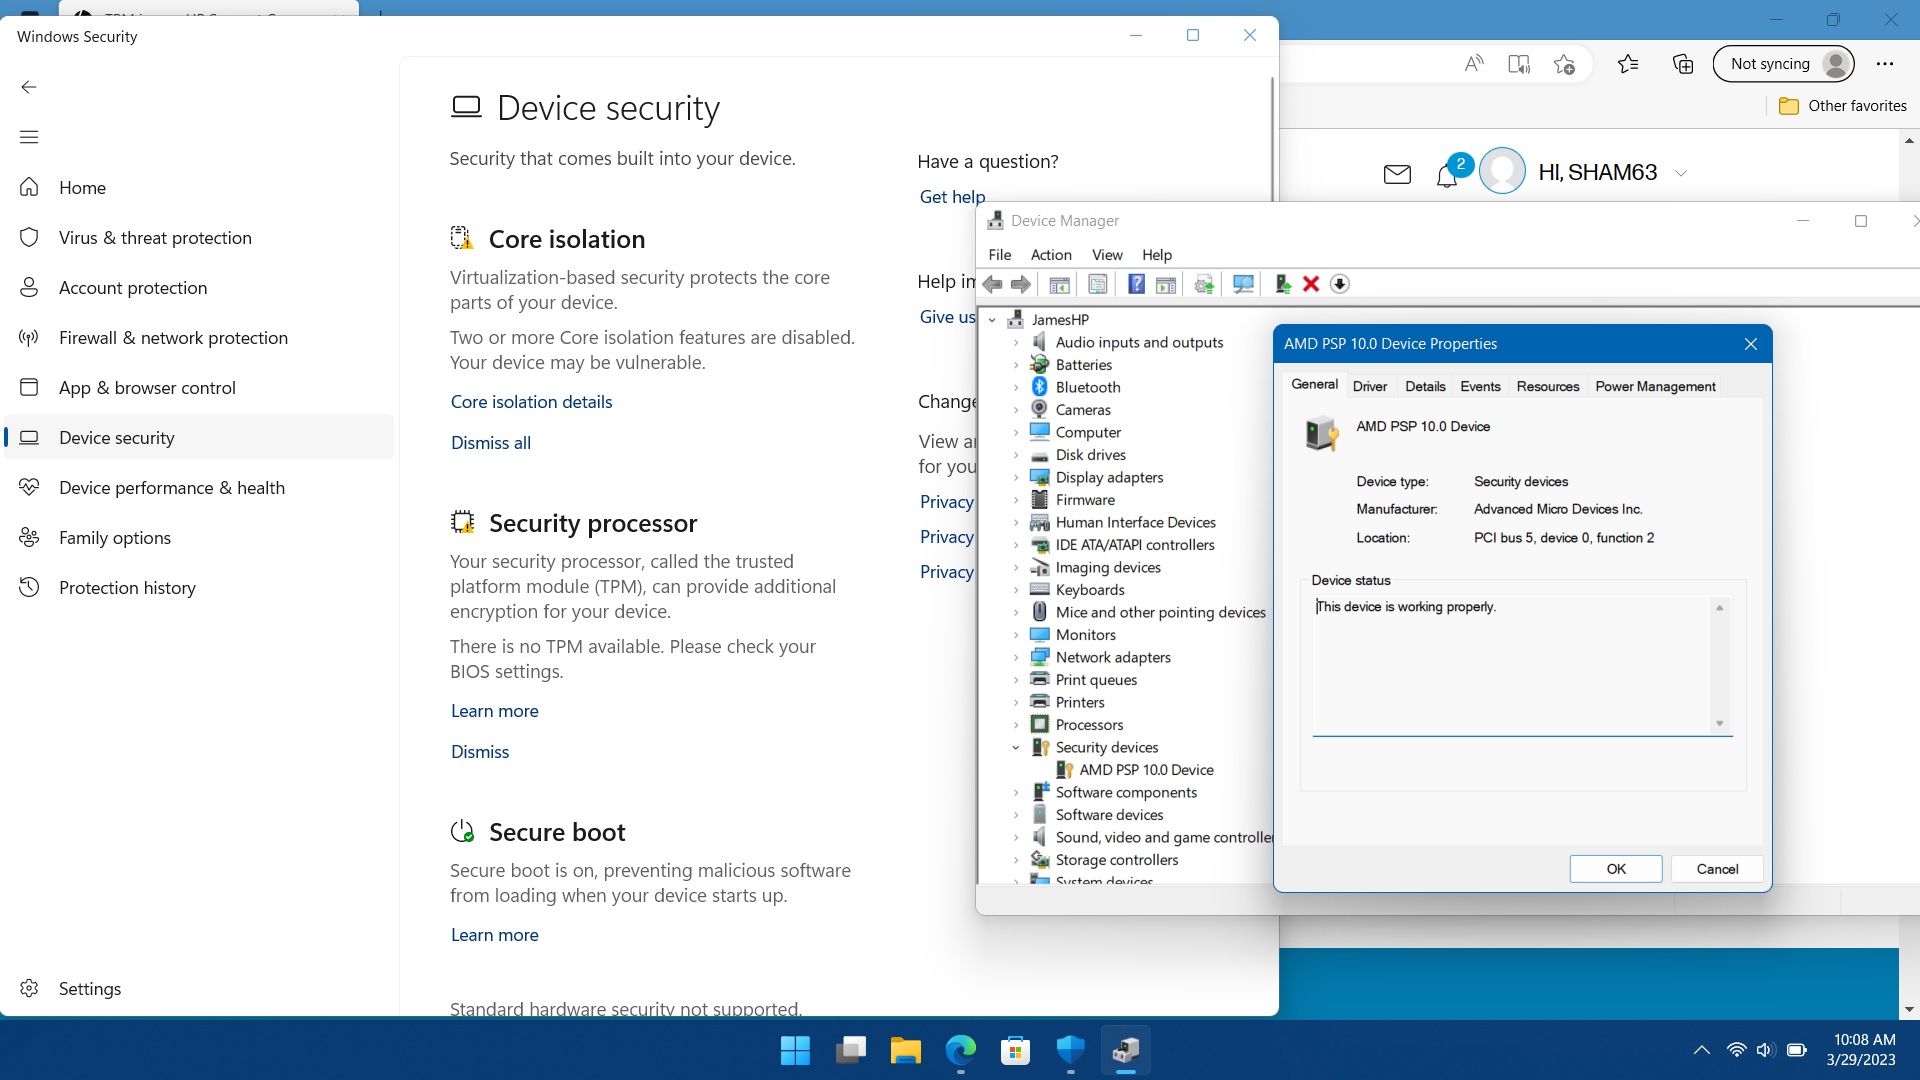The height and width of the screenshot is (1080, 1920).
Task: Click Windows Security shield in the taskbar
Action: pyautogui.click(x=1070, y=1050)
